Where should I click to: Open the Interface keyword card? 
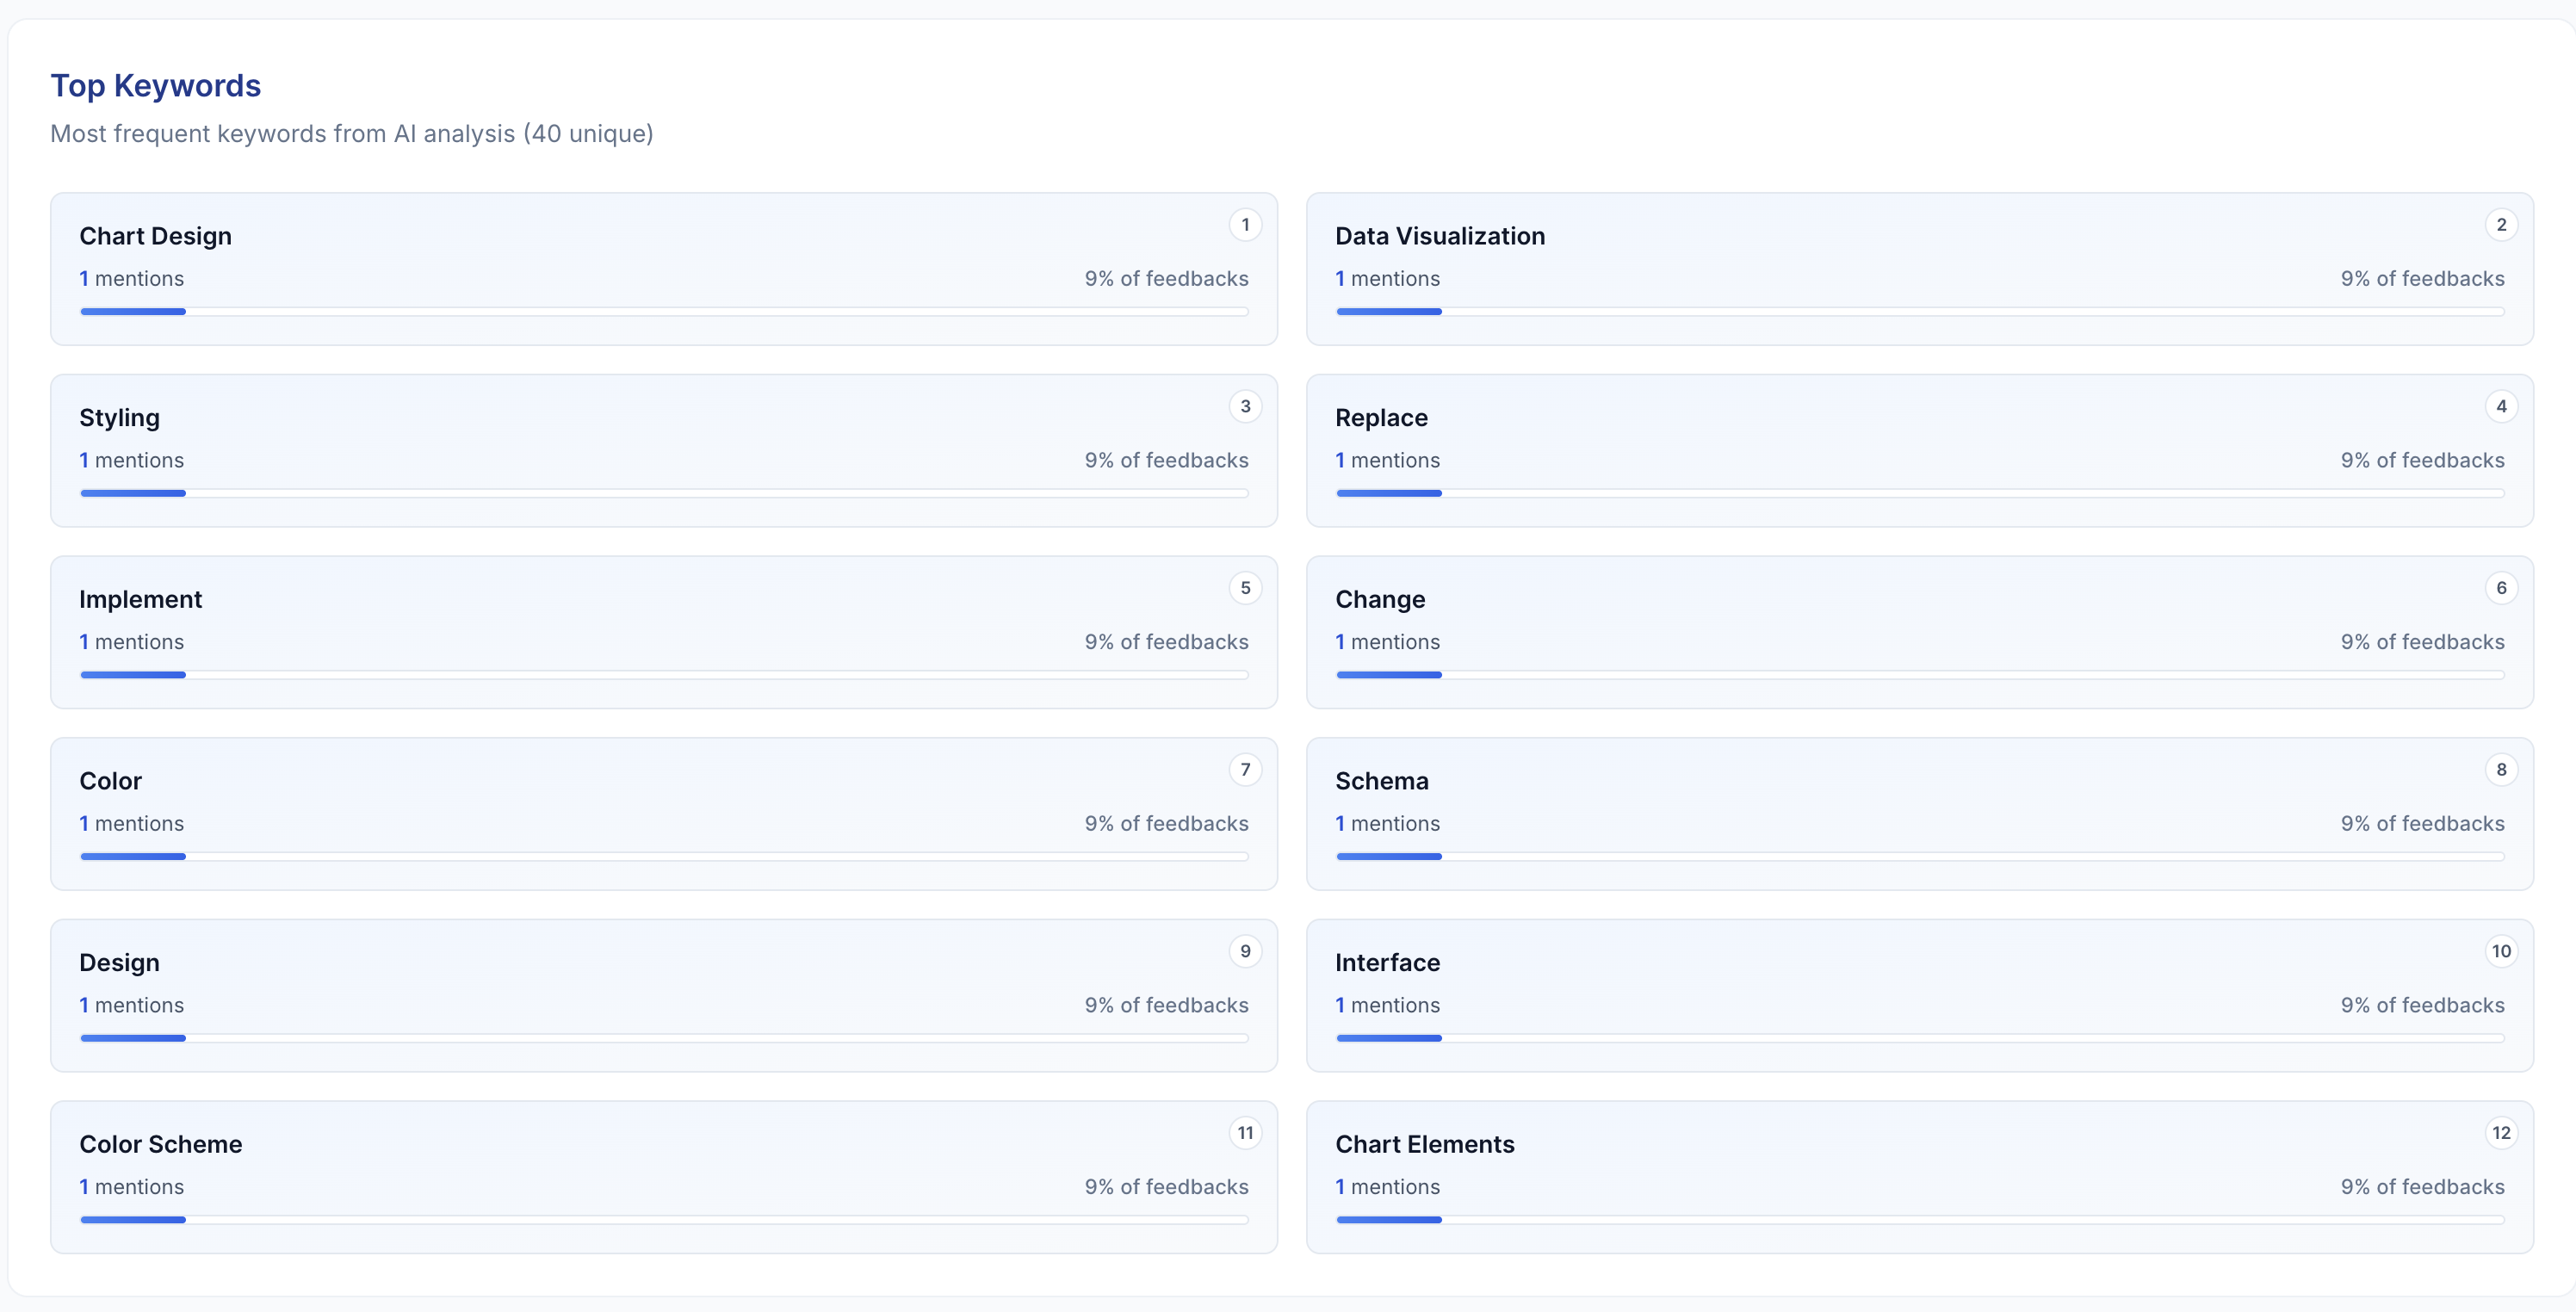tap(1920, 996)
